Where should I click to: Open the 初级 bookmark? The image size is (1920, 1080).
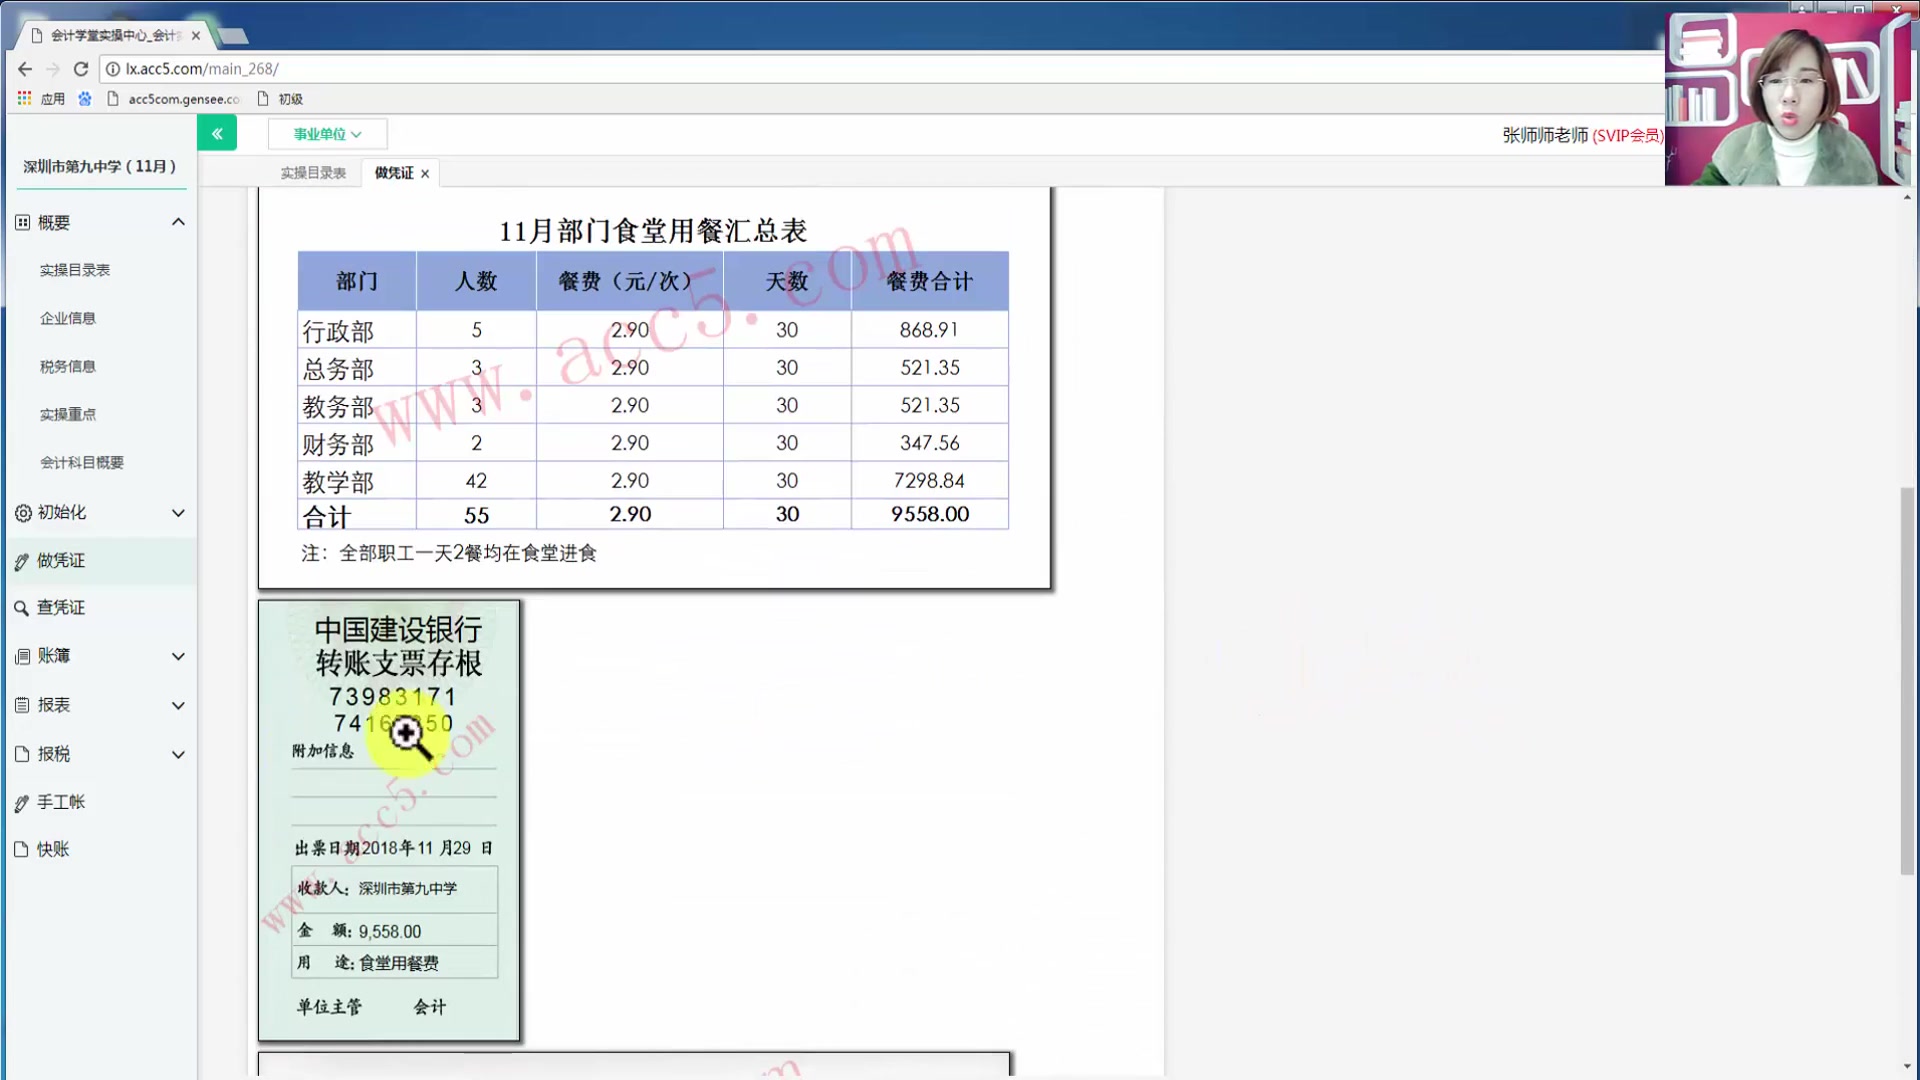pyautogui.click(x=289, y=98)
